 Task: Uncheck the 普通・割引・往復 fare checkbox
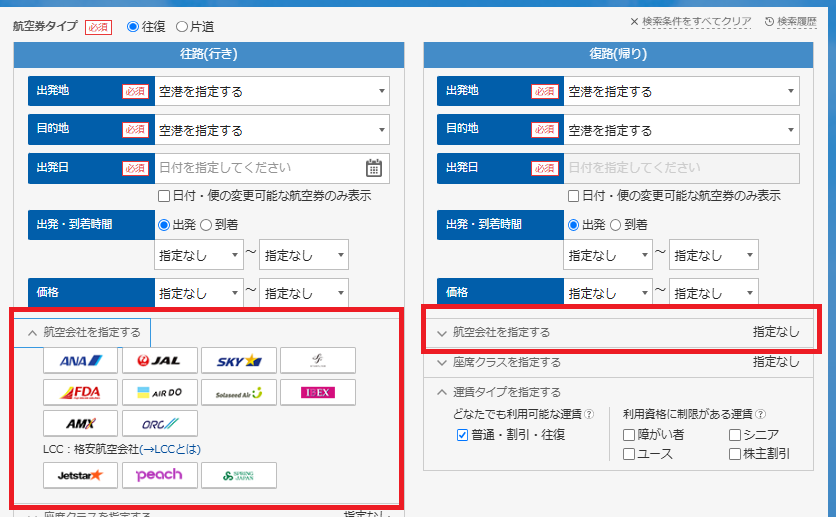tap(462, 435)
